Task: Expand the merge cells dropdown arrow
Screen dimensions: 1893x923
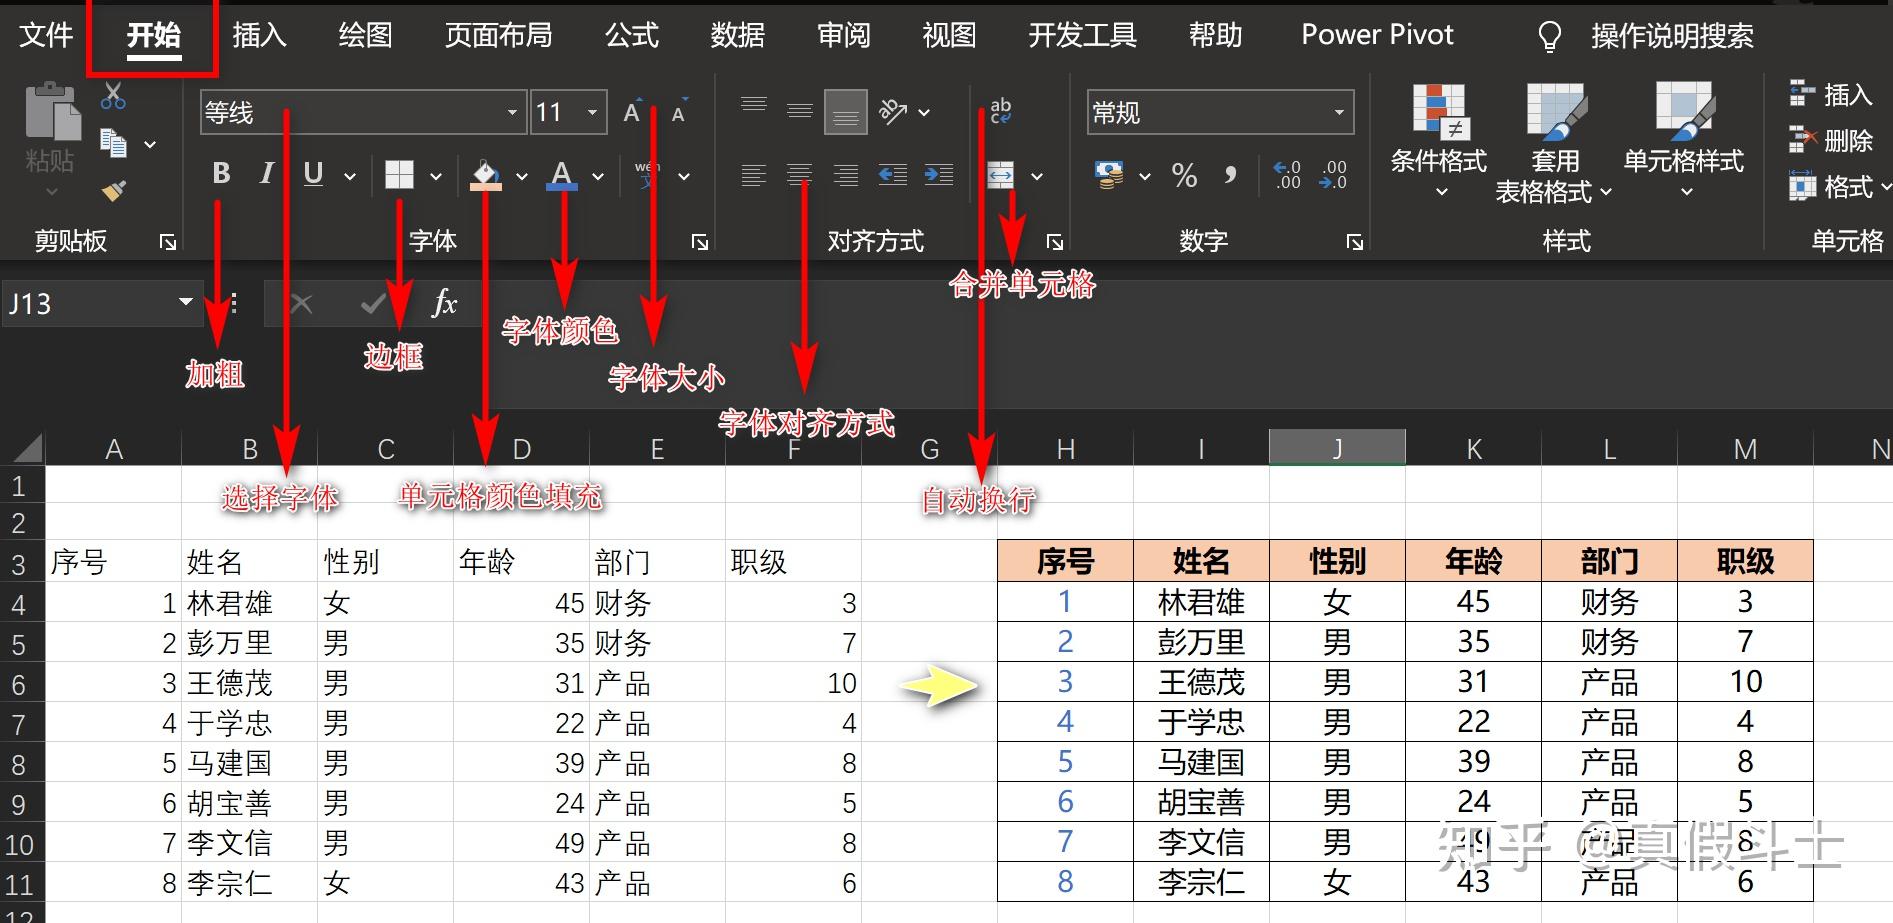Action: coord(1037,176)
